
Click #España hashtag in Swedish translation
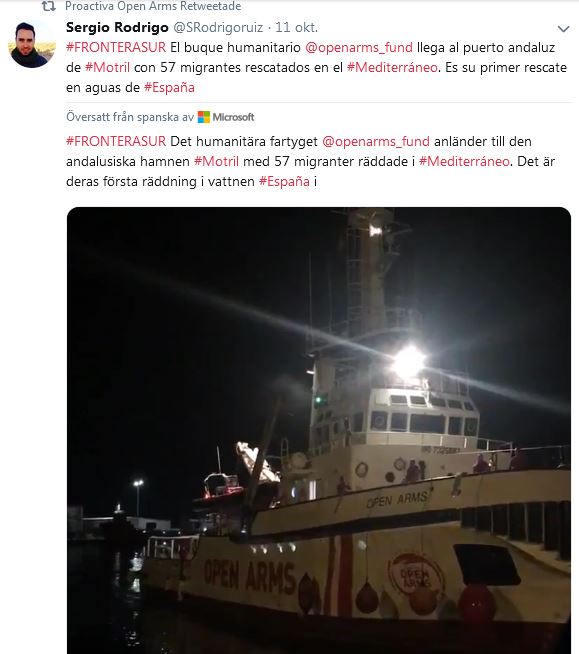point(284,182)
